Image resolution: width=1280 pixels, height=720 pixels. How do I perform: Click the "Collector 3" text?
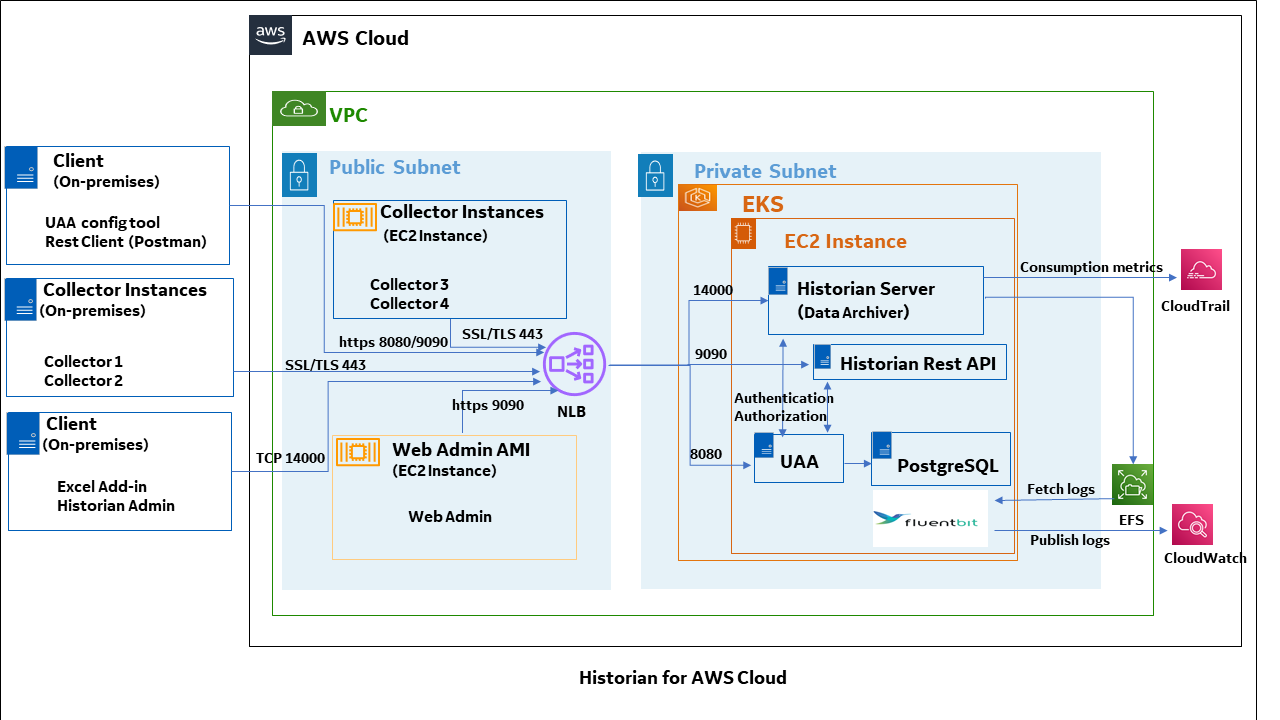(409, 285)
